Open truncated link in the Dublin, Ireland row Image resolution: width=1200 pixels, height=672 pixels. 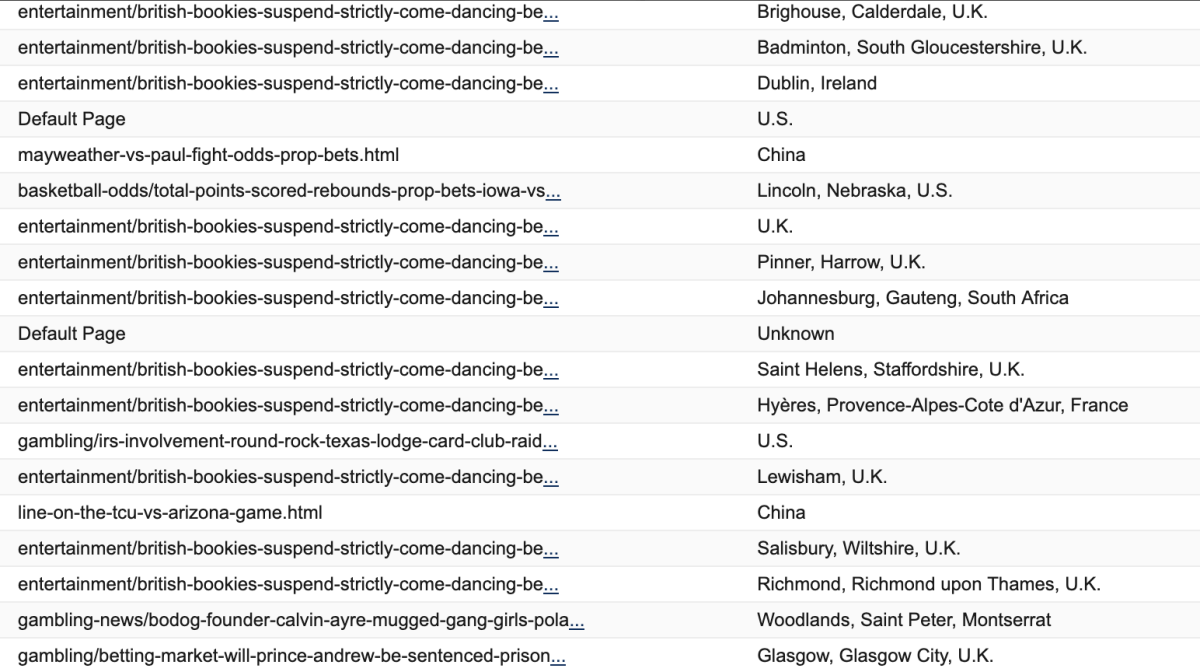551,84
